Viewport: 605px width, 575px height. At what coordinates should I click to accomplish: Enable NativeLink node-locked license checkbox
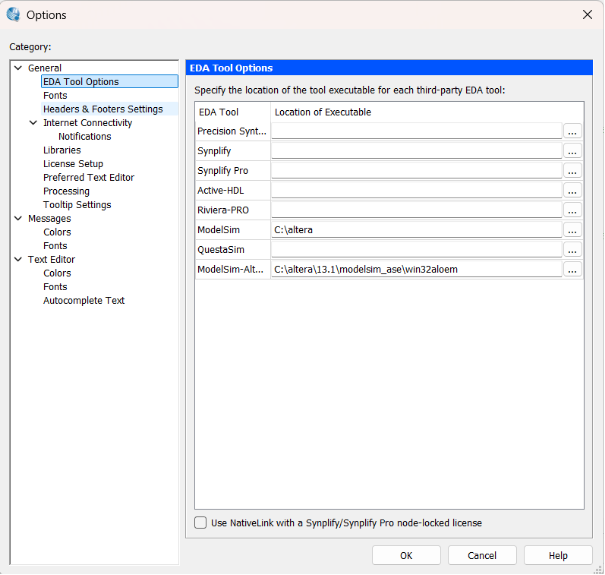point(200,522)
